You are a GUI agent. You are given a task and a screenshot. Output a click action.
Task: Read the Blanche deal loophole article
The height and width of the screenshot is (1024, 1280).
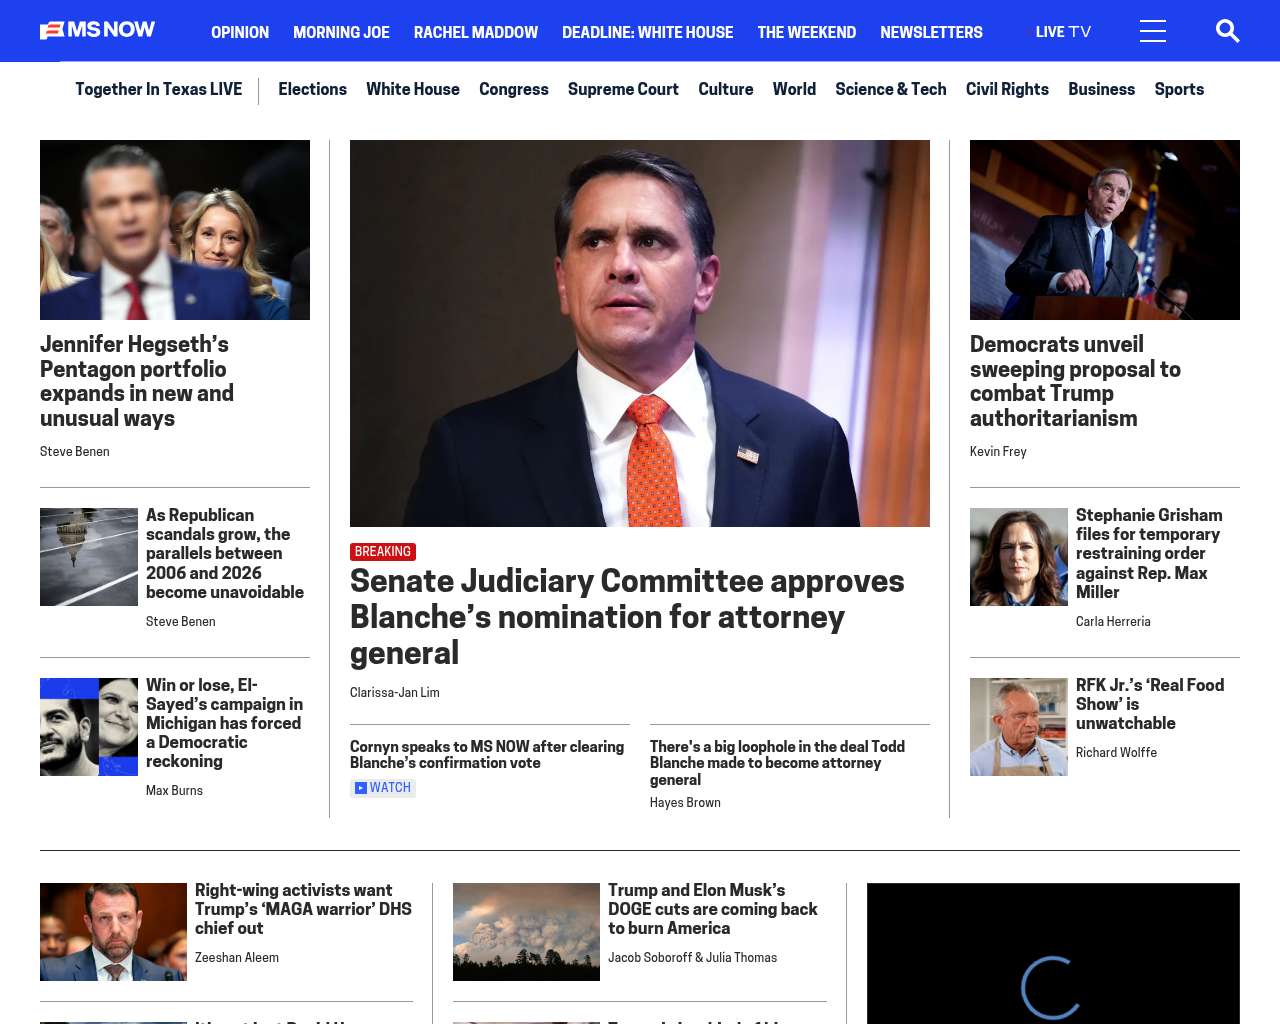point(777,763)
